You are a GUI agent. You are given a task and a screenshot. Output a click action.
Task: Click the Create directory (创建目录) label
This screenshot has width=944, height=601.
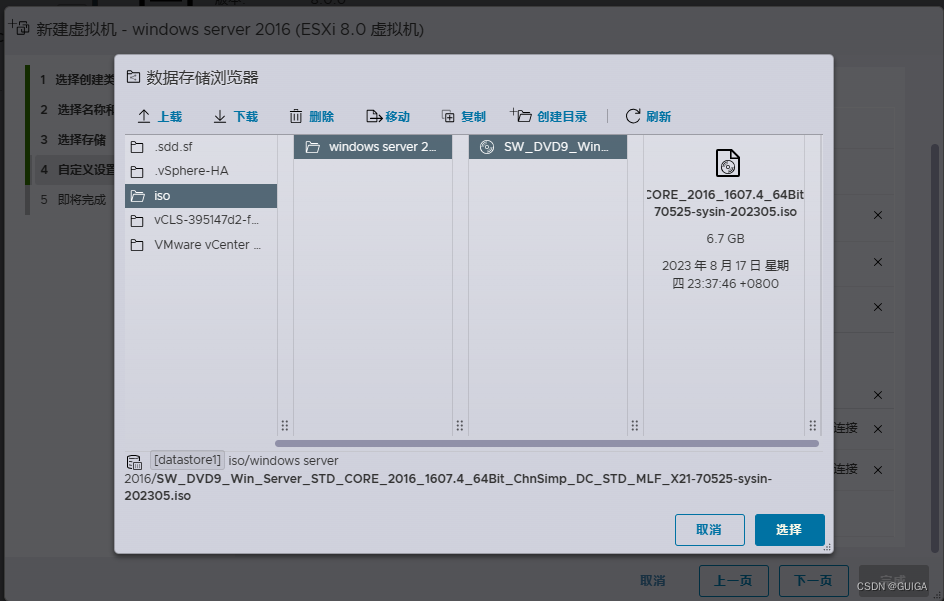coord(562,117)
